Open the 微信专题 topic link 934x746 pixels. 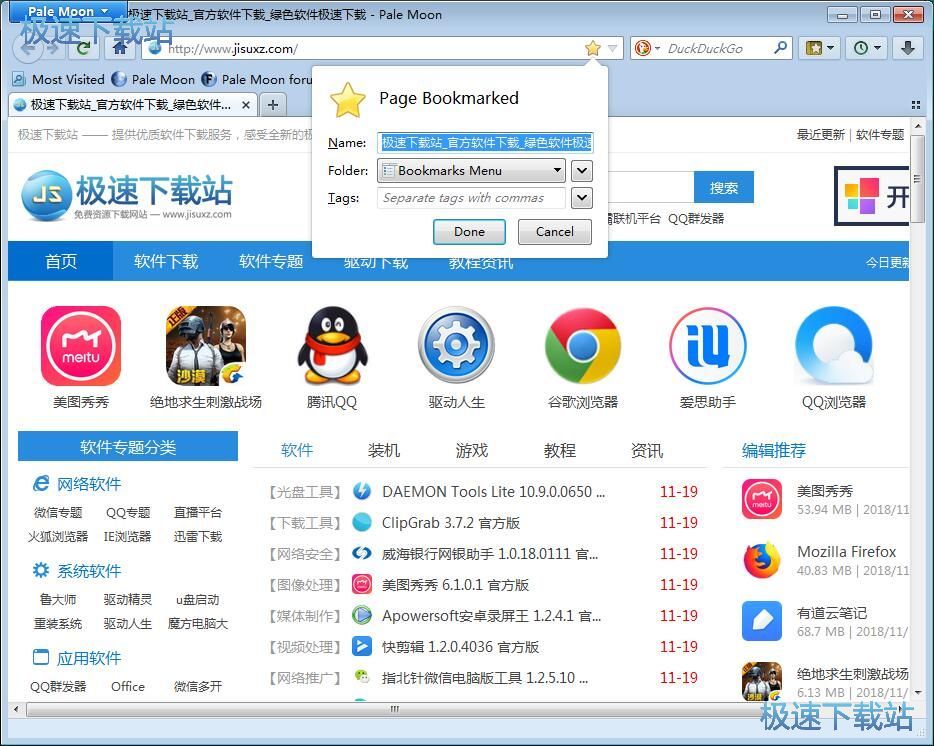click(58, 512)
